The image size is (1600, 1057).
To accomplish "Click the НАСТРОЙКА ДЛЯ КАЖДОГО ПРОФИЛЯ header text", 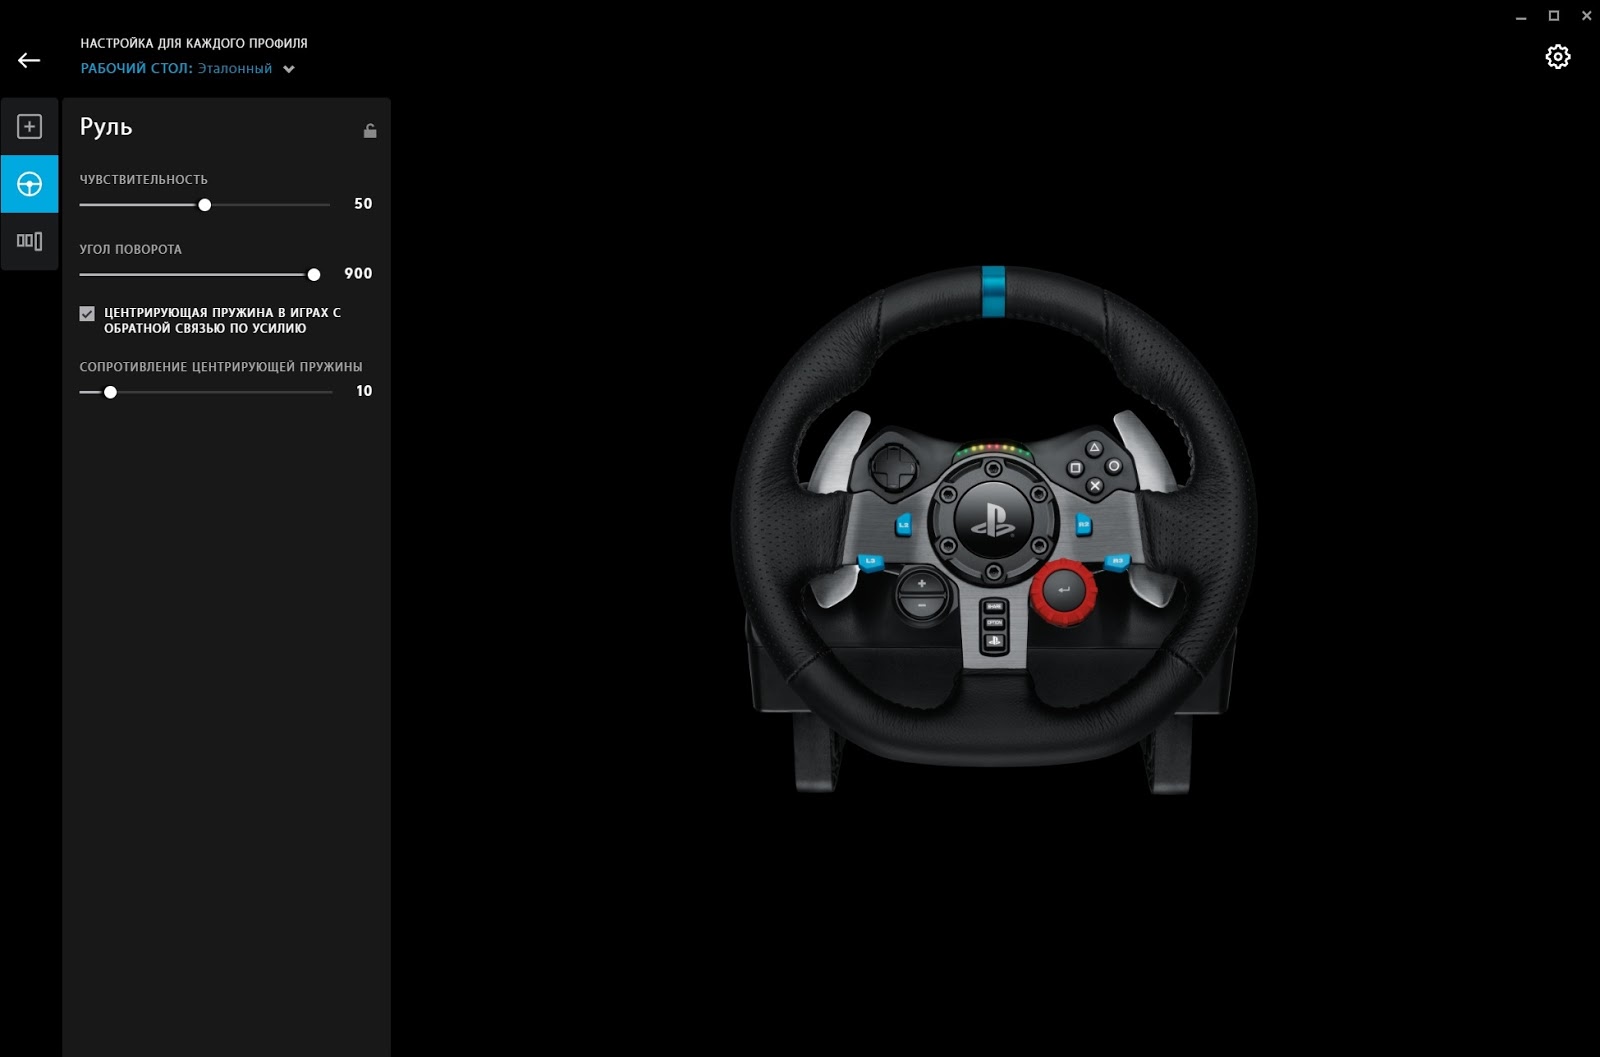I will (194, 44).
